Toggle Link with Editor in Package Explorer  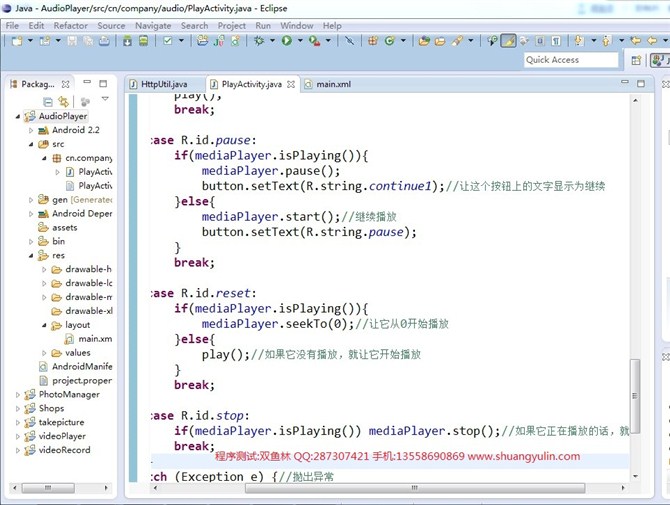pyautogui.click(x=63, y=102)
